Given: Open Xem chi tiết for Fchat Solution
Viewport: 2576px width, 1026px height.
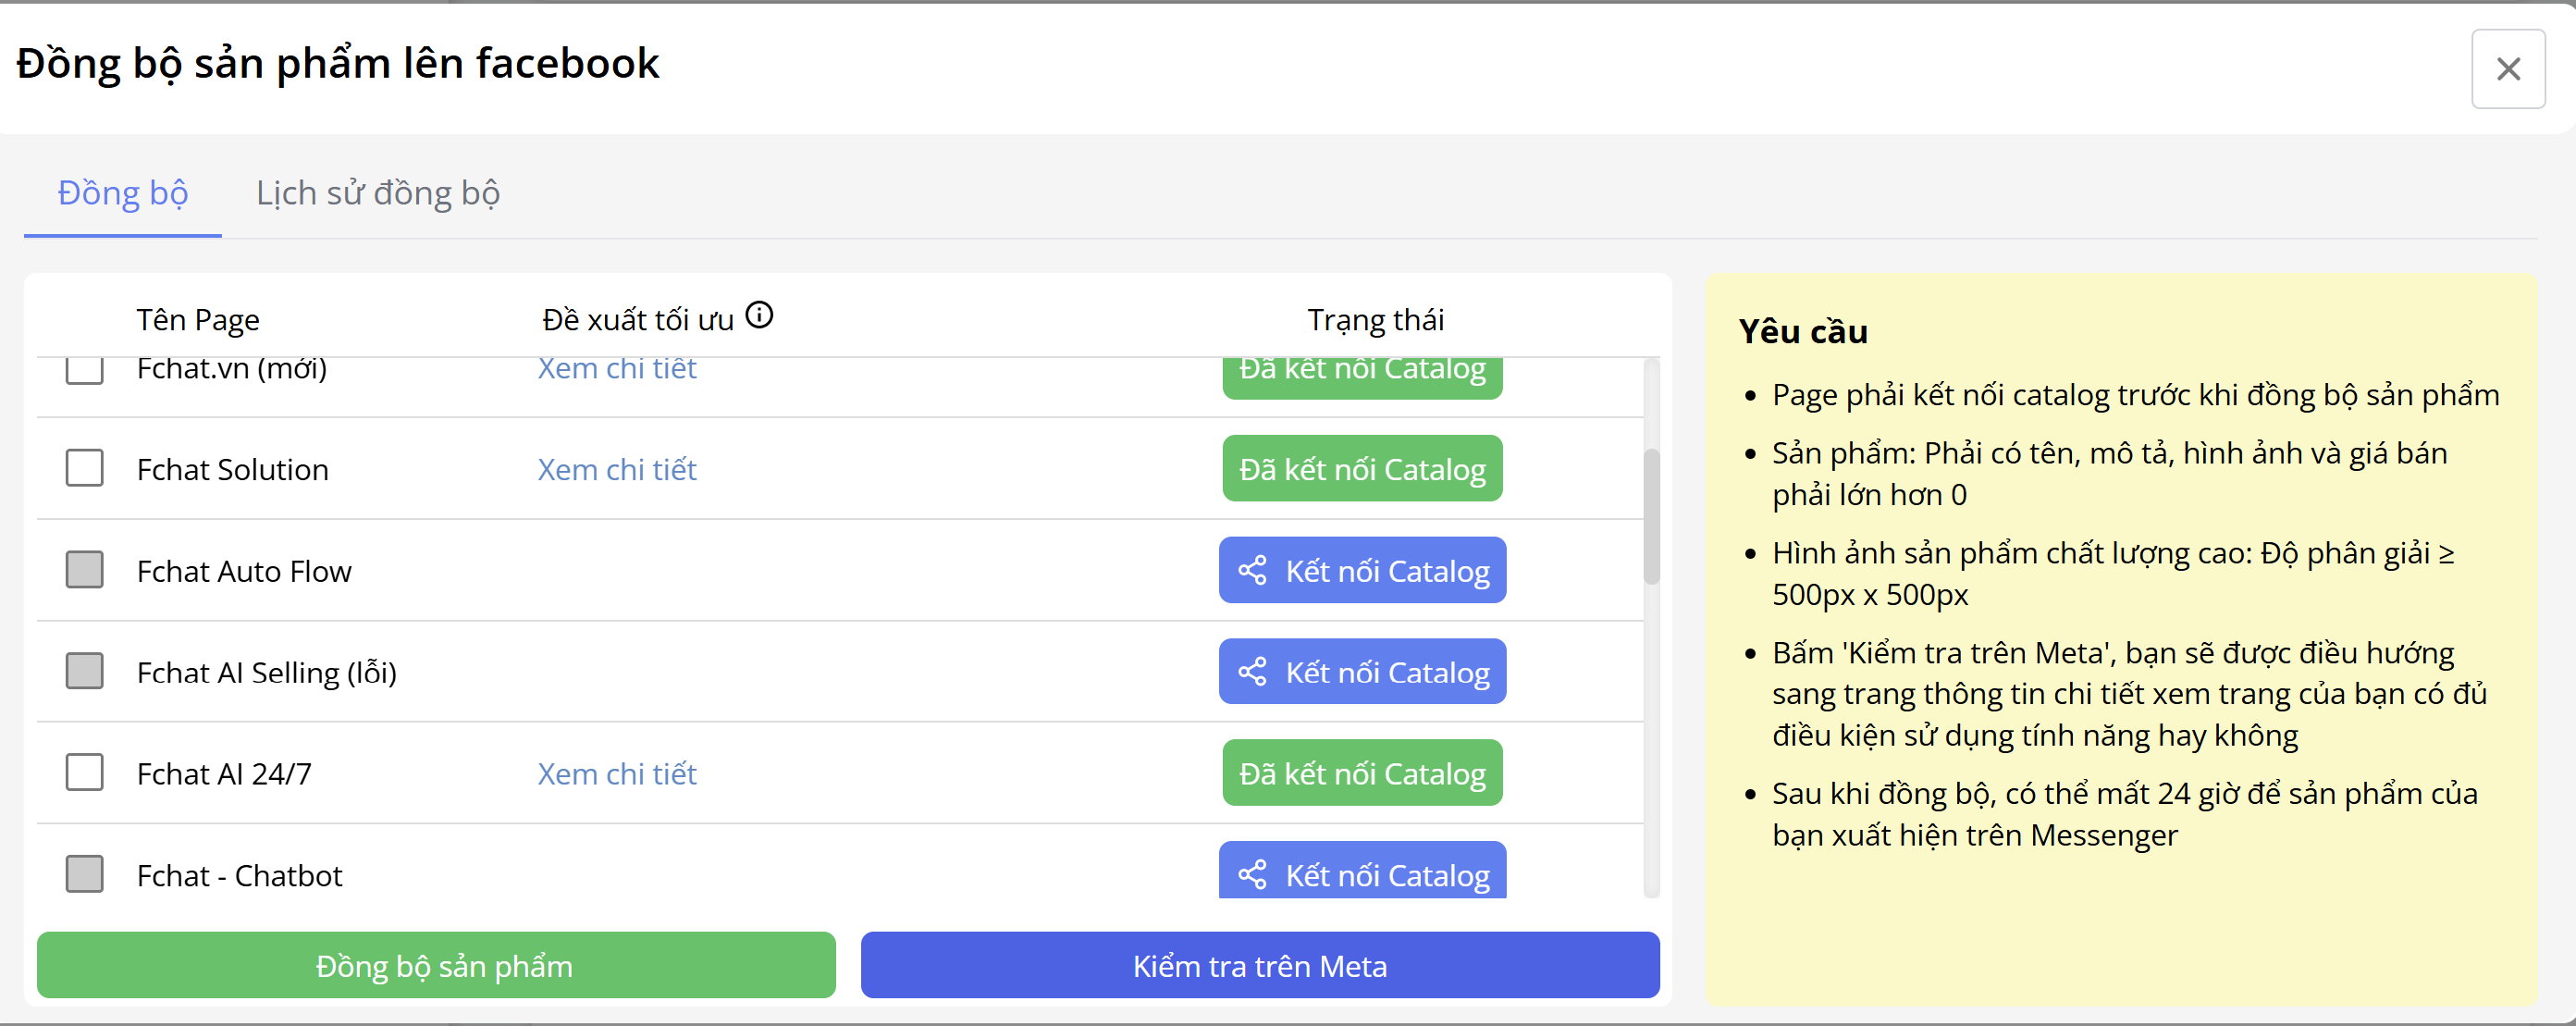Looking at the screenshot, I should point(617,469).
